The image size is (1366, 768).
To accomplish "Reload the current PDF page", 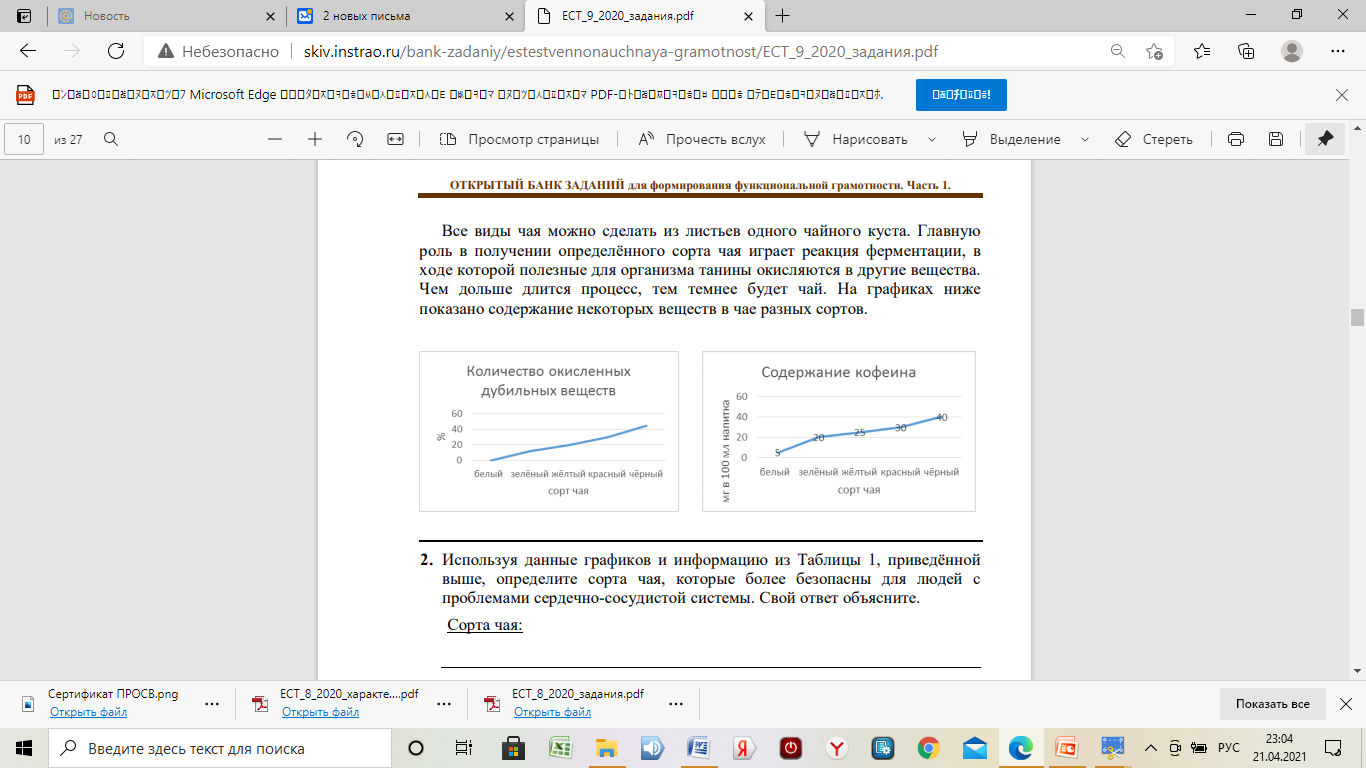I will pyautogui.click(x=116, y=51).
